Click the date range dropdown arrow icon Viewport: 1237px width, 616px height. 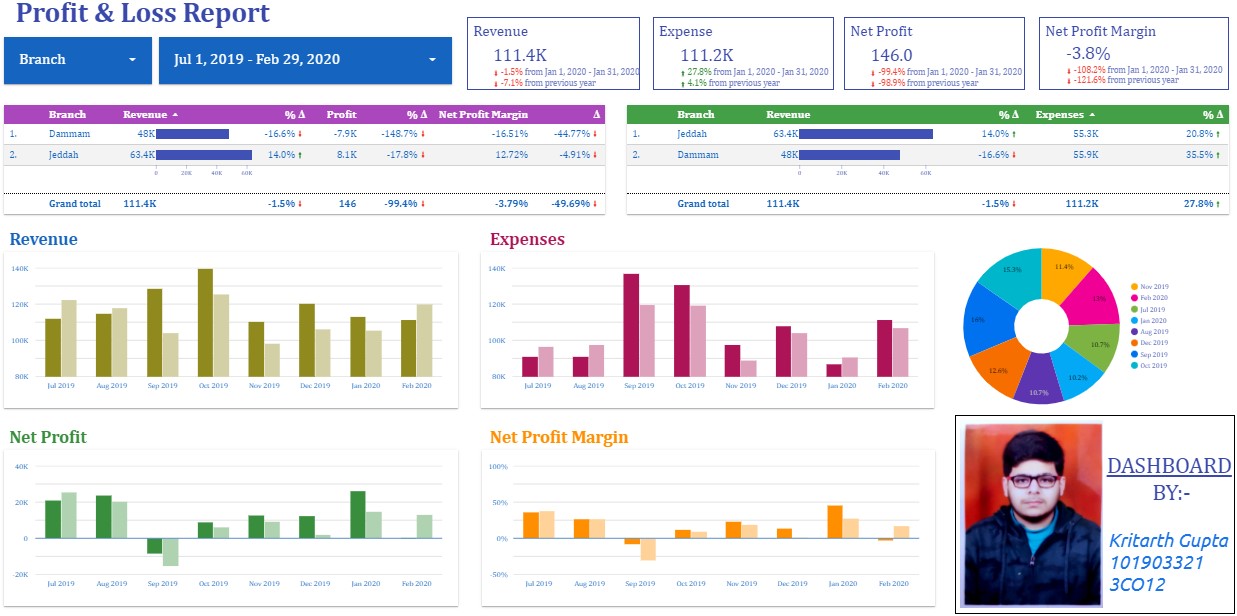[x=432, y=60]
